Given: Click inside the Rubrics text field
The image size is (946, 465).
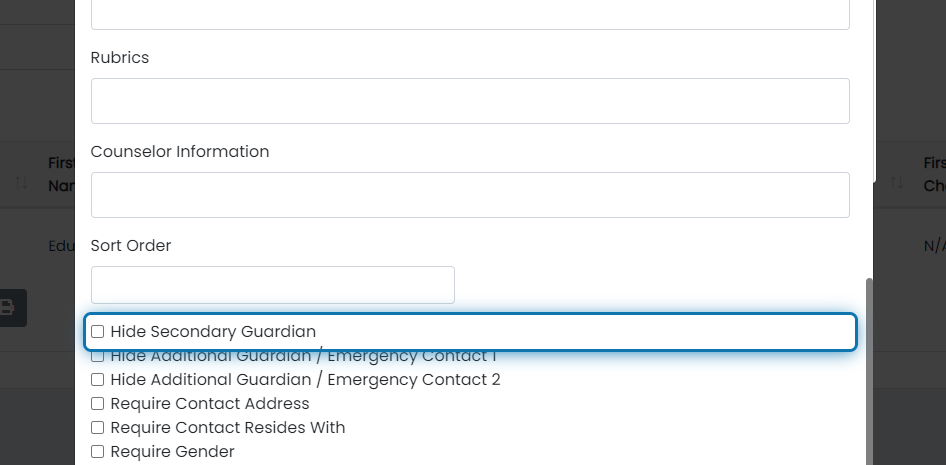Looking at the screenshot, I should point(470,101).
